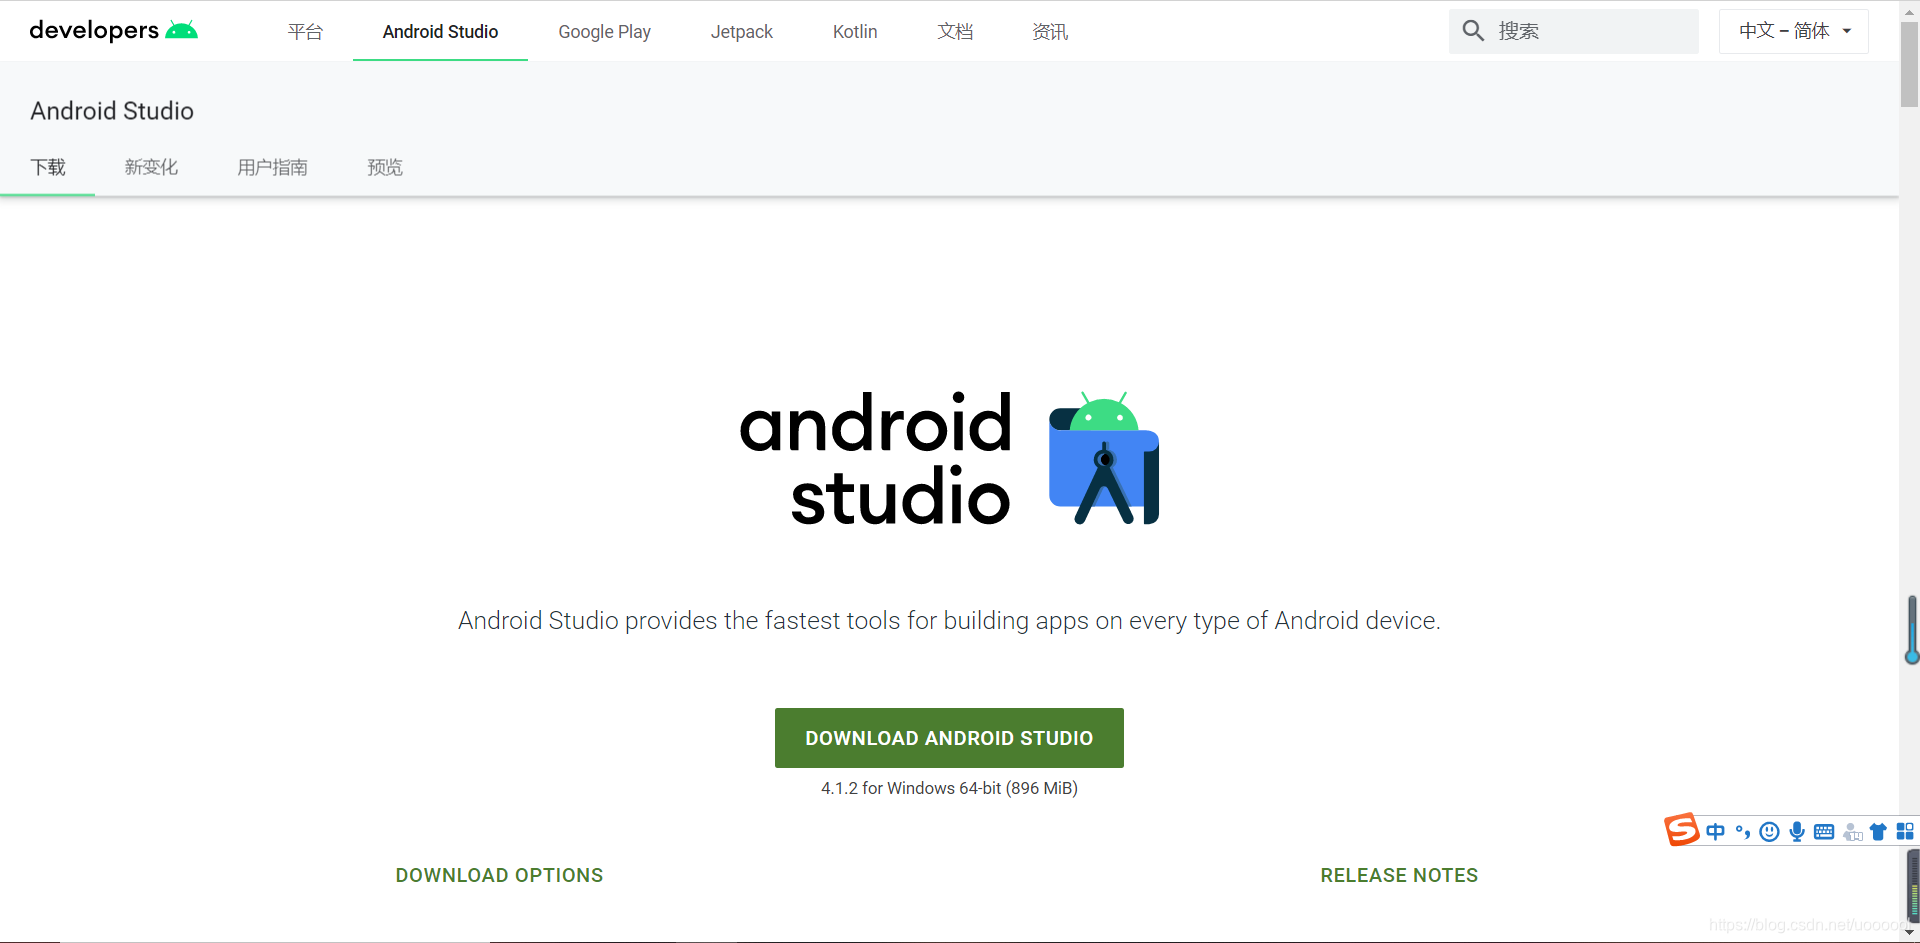The image size is (1920, 943).
Task: Switch to the 新变化 sub-tab
Action: click(x=151, y=167)
